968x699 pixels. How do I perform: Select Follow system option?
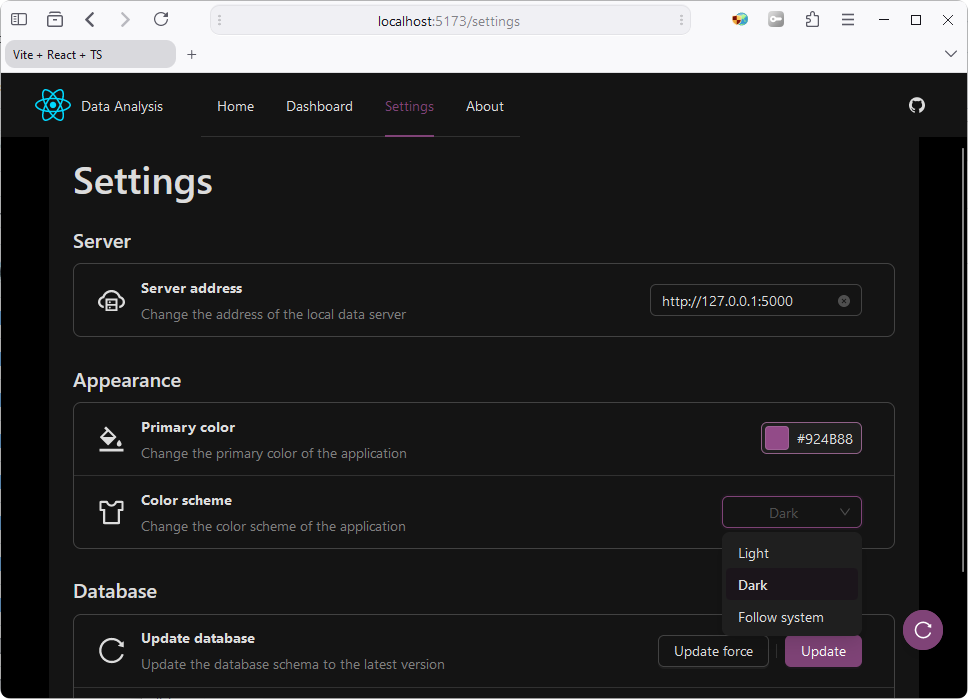pos(791,617)
